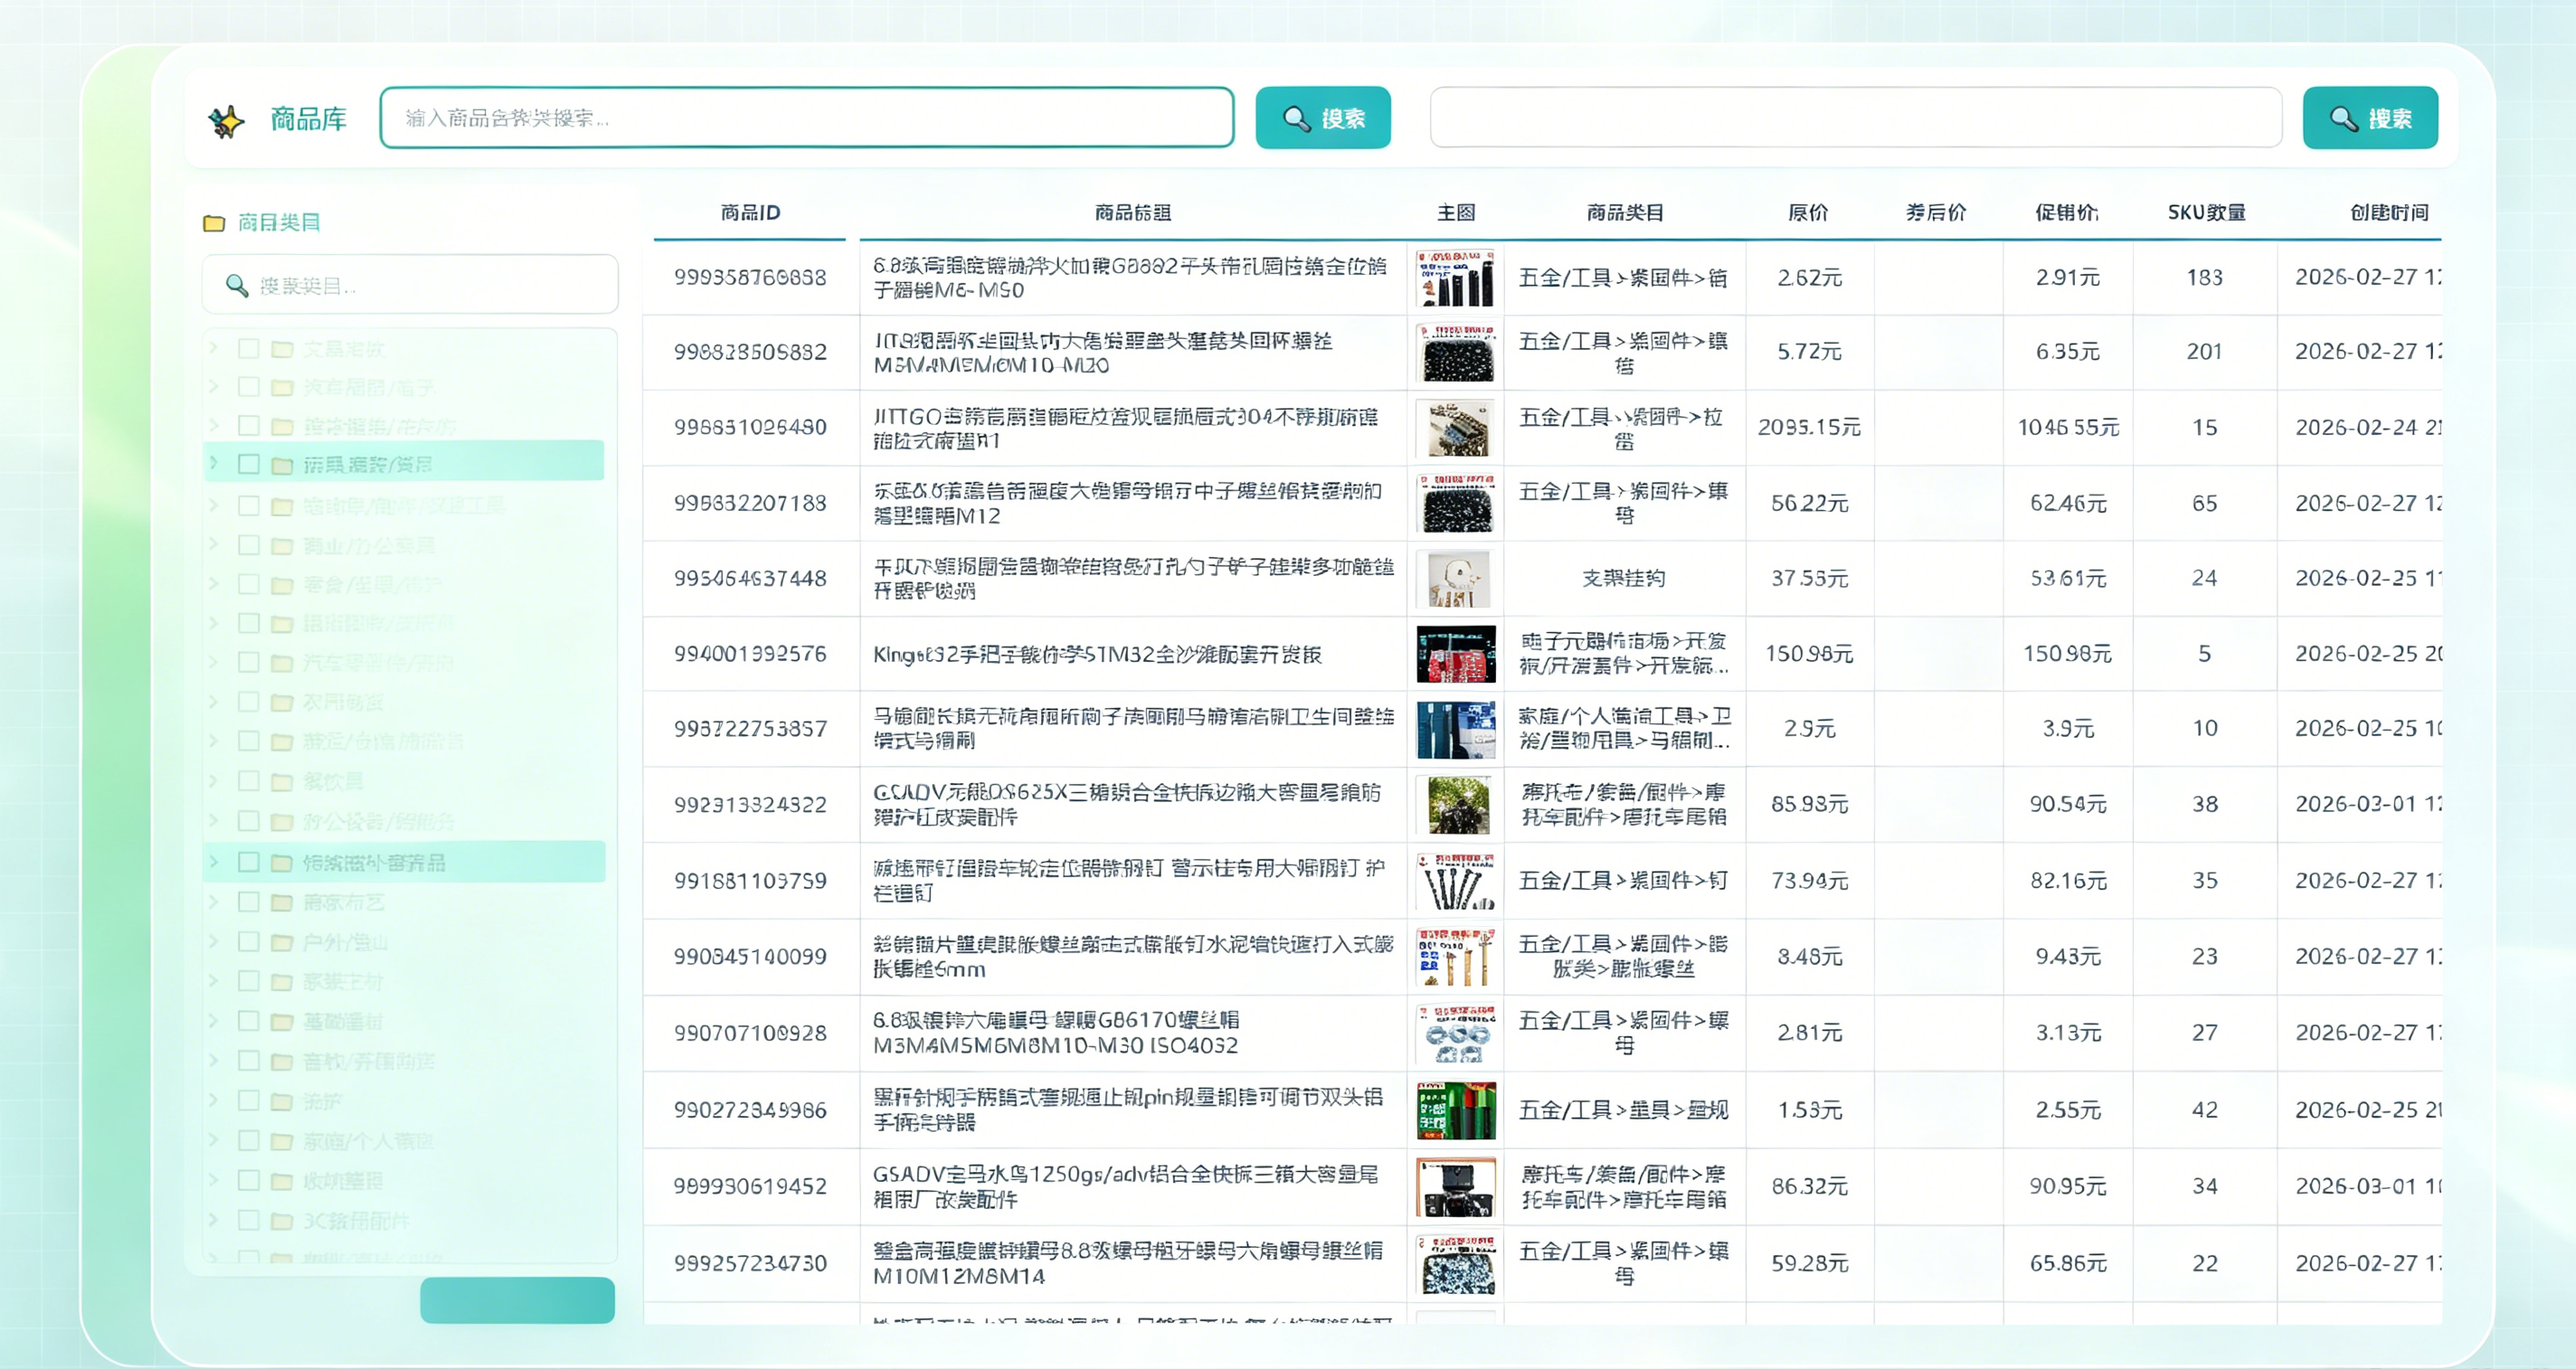Click the SKU数量 column header
Image resolution: width=2576 pixels, height=1369 pixels.
[2206, 212]
